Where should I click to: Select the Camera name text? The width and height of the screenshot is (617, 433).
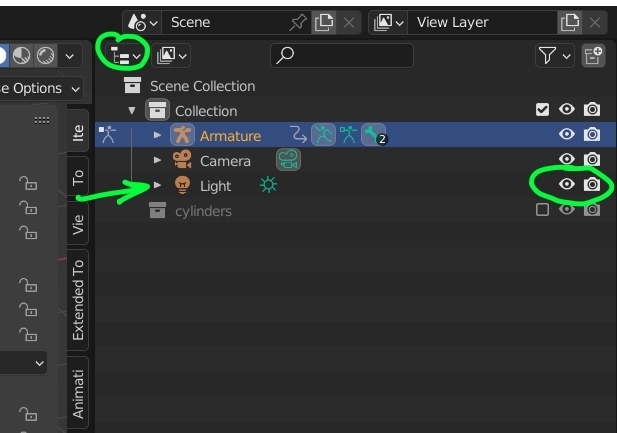click(225, 161)
